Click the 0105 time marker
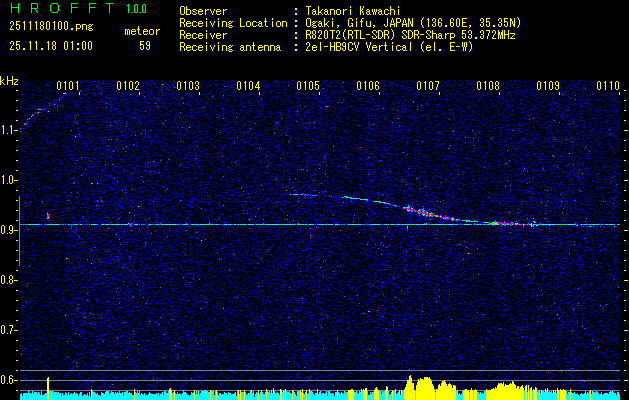Viewport: 629px width, 400px height. click(x=308, y=86)
